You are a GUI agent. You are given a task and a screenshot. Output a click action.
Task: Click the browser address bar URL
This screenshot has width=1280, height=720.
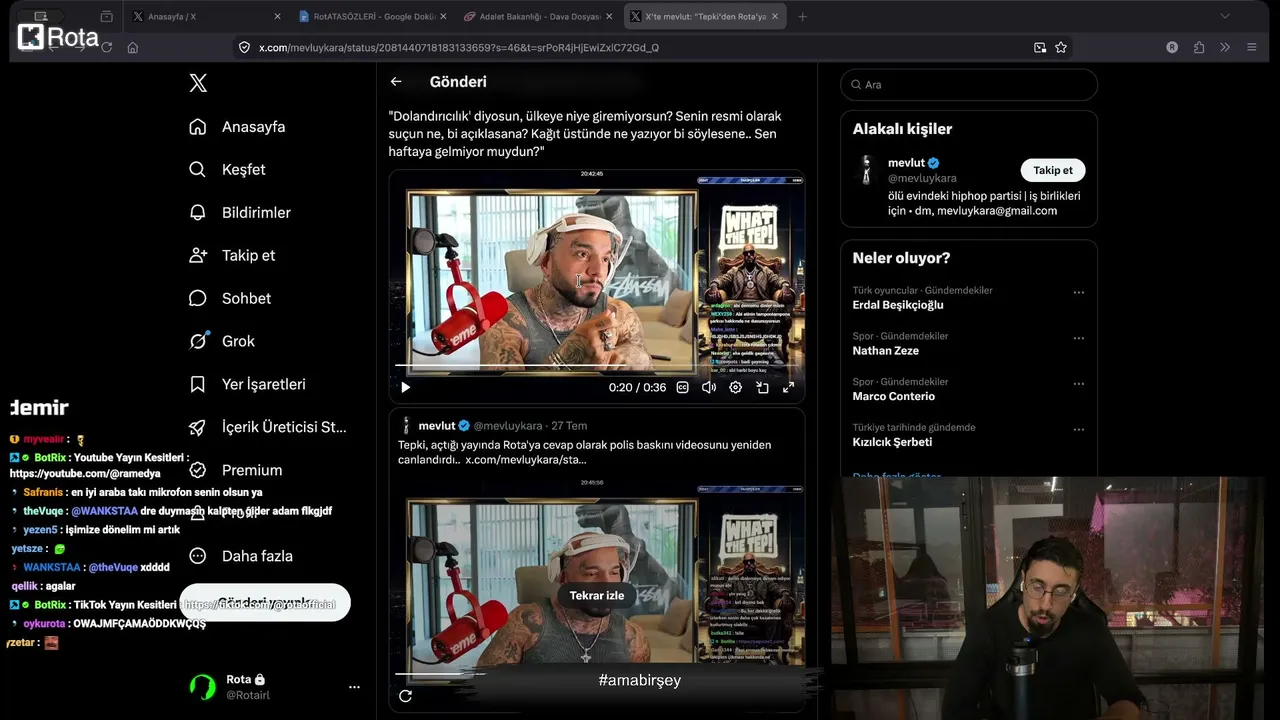pos(458,47)
